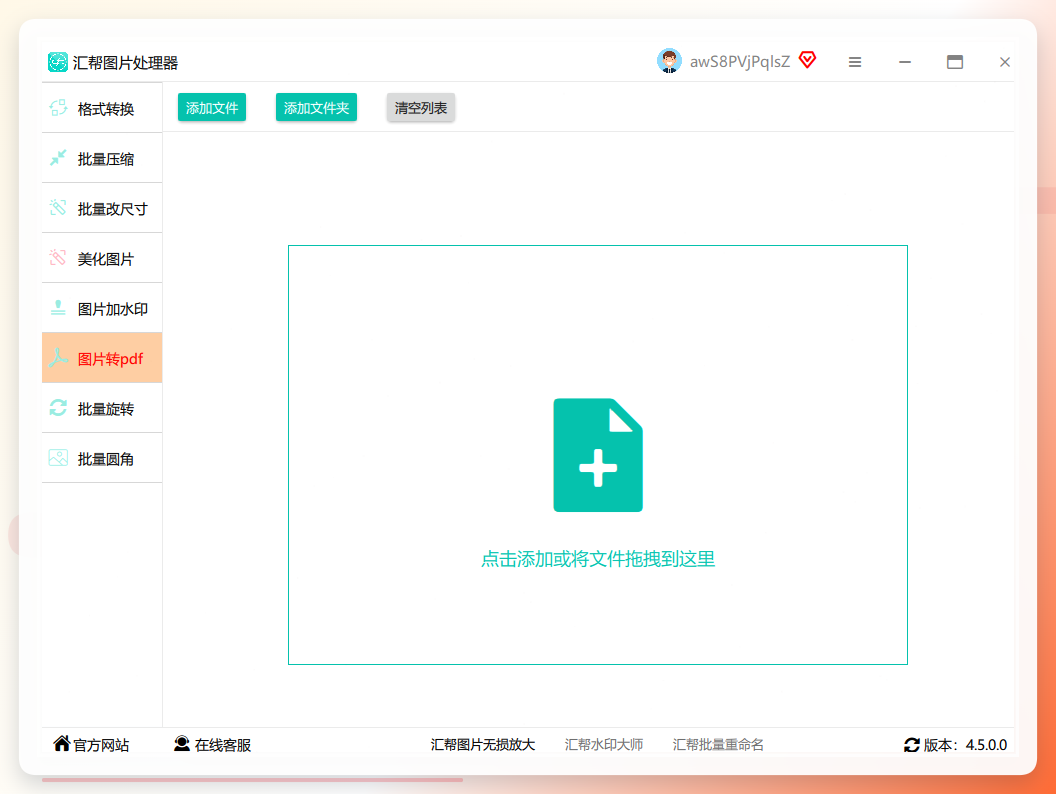This screenshot has height=794, width=1056.
Task: Click the 图片加水印 stamp icon
Action: pos(59,308)
